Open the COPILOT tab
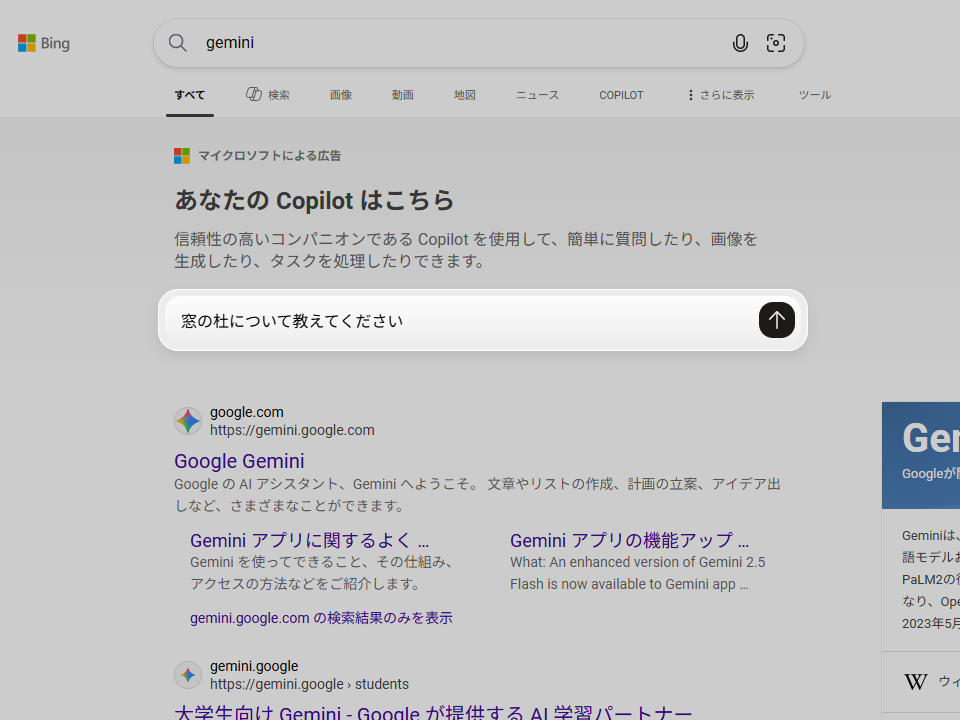 tap(621, 95)
